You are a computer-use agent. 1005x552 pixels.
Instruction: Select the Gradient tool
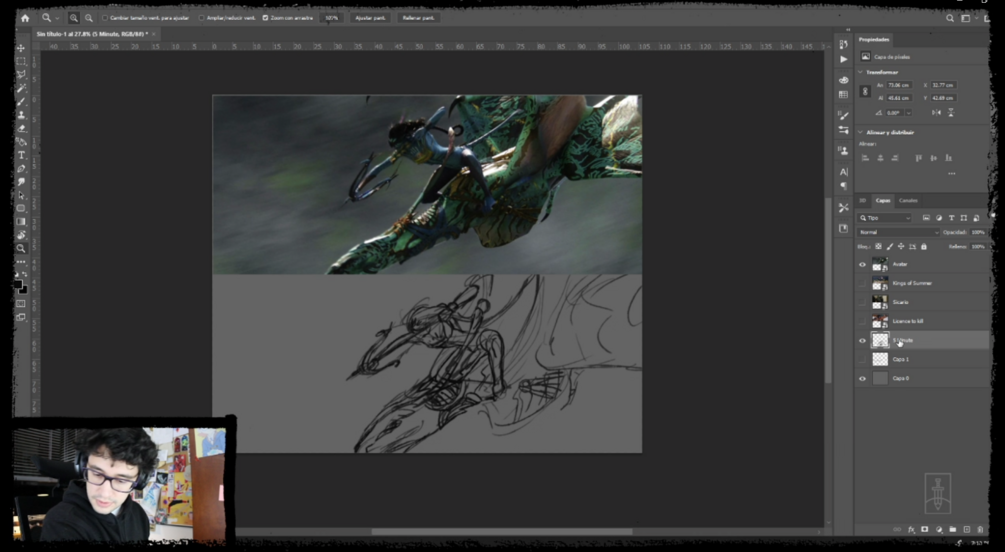coord(21,222)
